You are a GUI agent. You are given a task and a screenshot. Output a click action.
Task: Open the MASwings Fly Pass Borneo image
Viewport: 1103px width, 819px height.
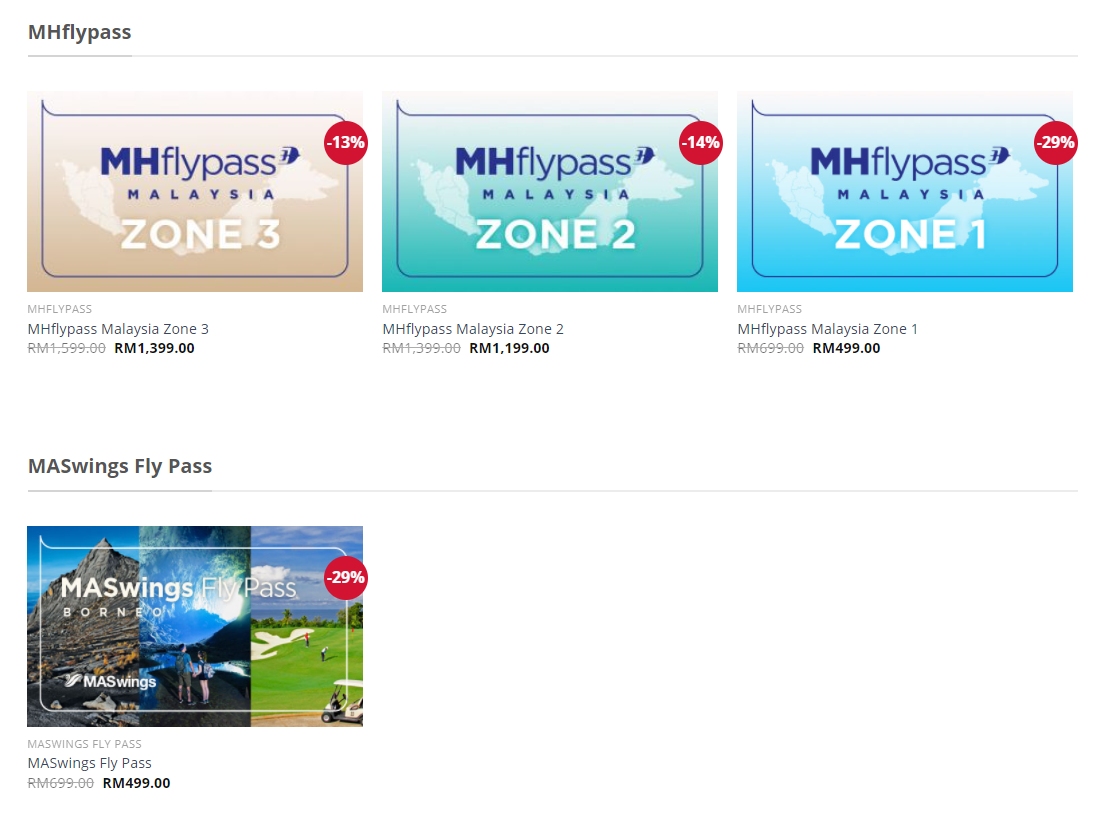point(194,626)
